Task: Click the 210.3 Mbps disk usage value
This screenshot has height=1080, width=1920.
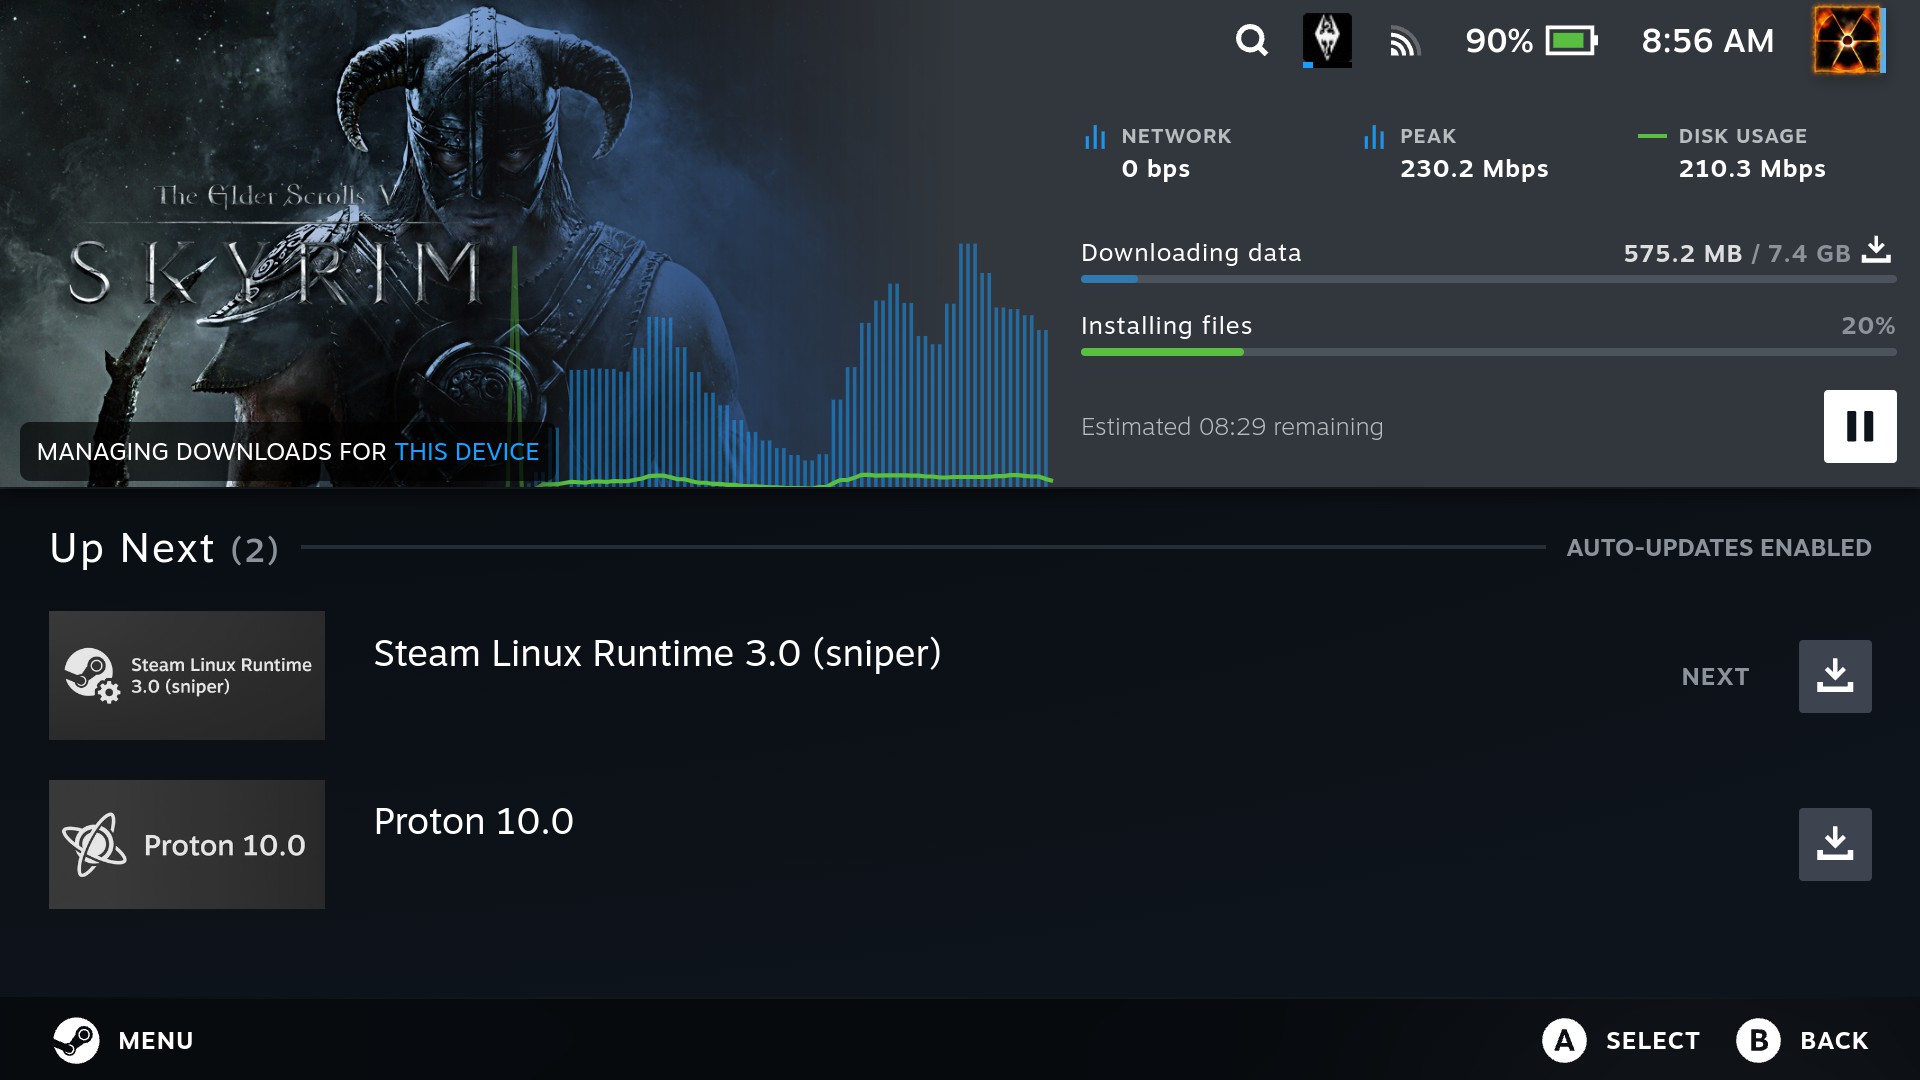Action: pos(1752,169)
